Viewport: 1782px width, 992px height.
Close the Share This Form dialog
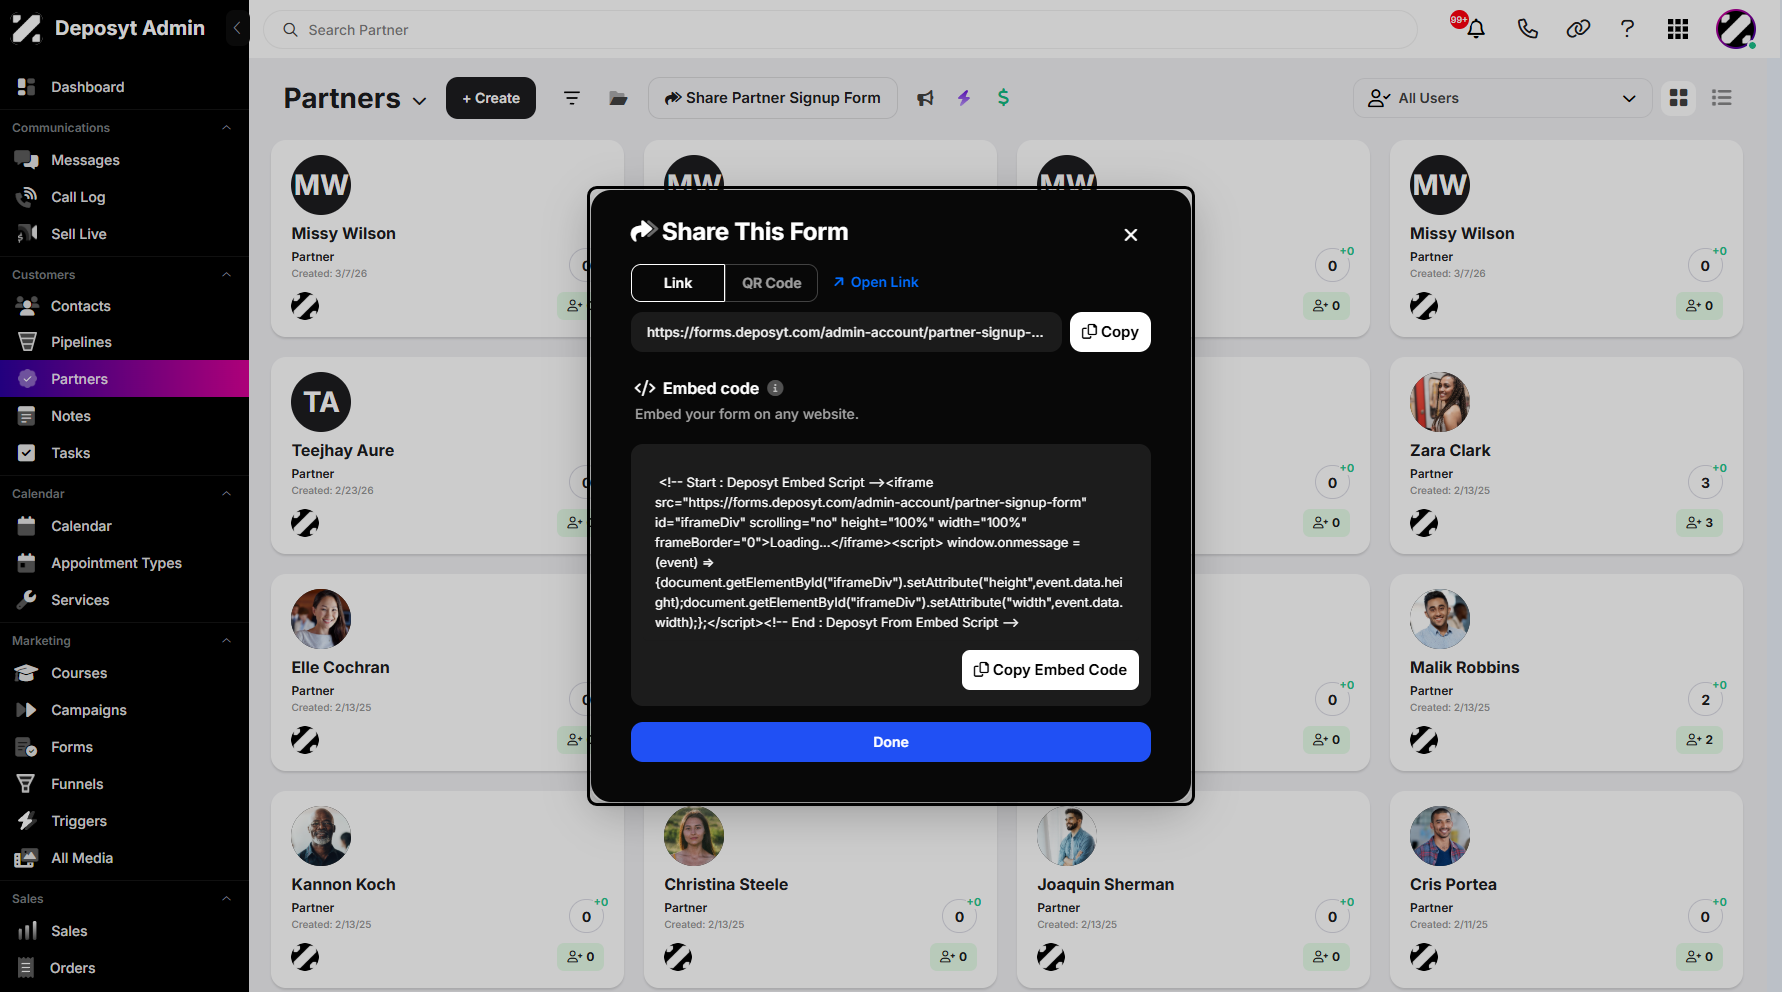tap(1131, 235)
